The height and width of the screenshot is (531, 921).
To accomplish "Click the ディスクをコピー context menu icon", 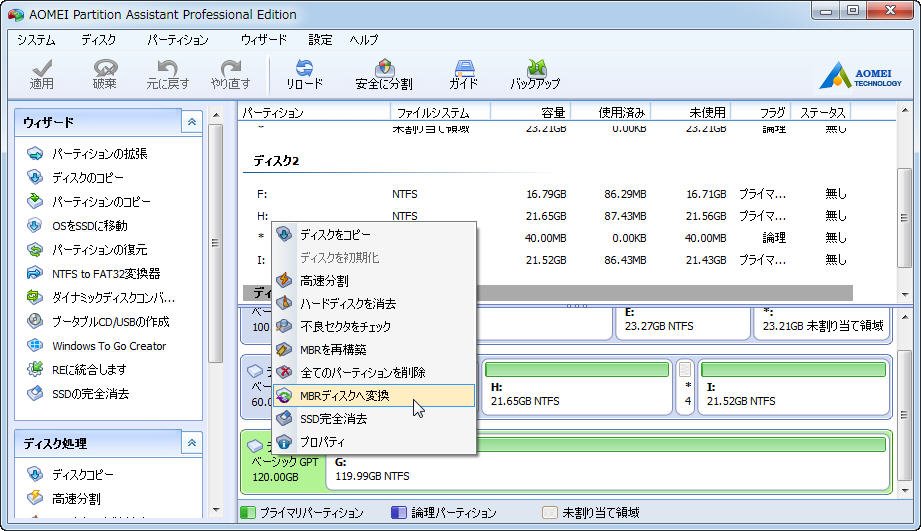I will 284,234.
